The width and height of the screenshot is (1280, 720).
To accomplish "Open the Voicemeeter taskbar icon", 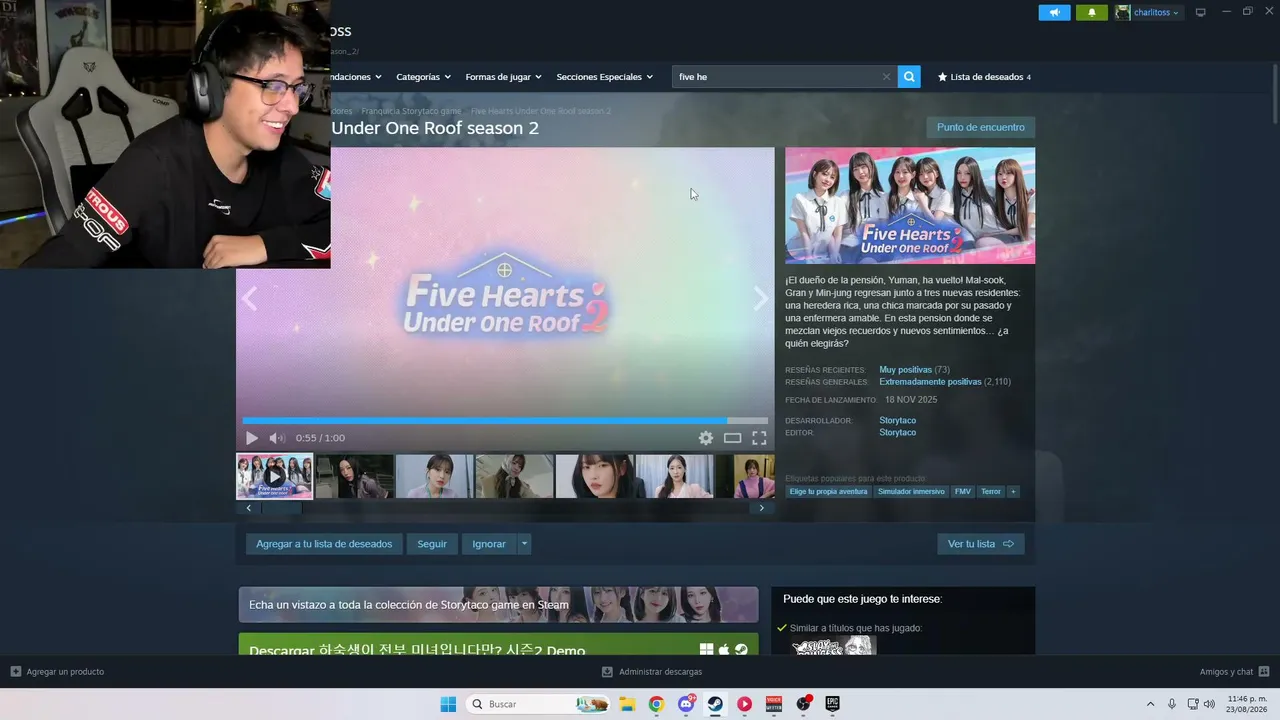I will 773,704.
